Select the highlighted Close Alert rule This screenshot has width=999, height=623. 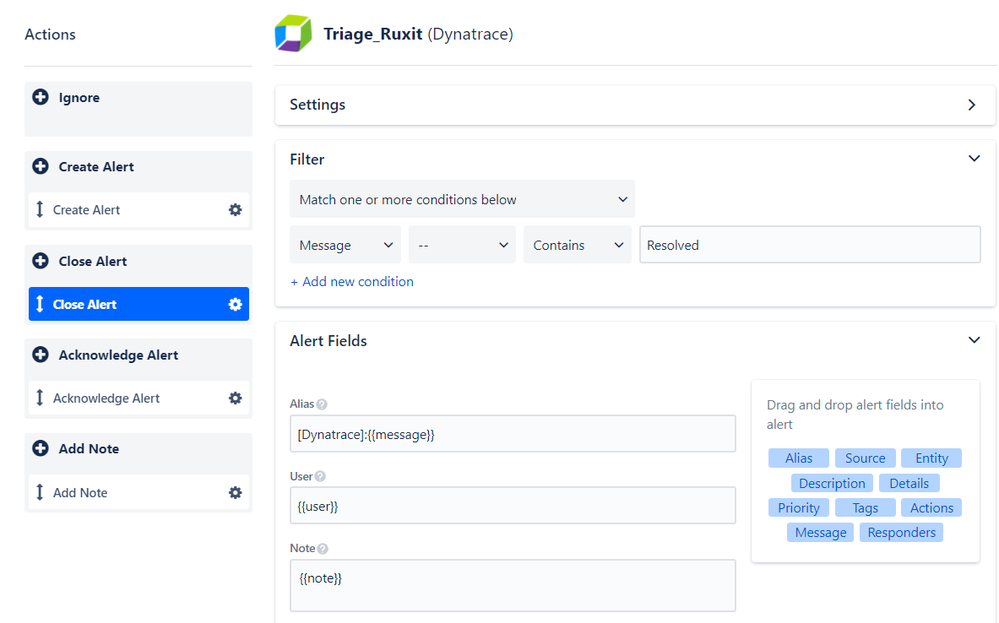click(x=139, y=304)
